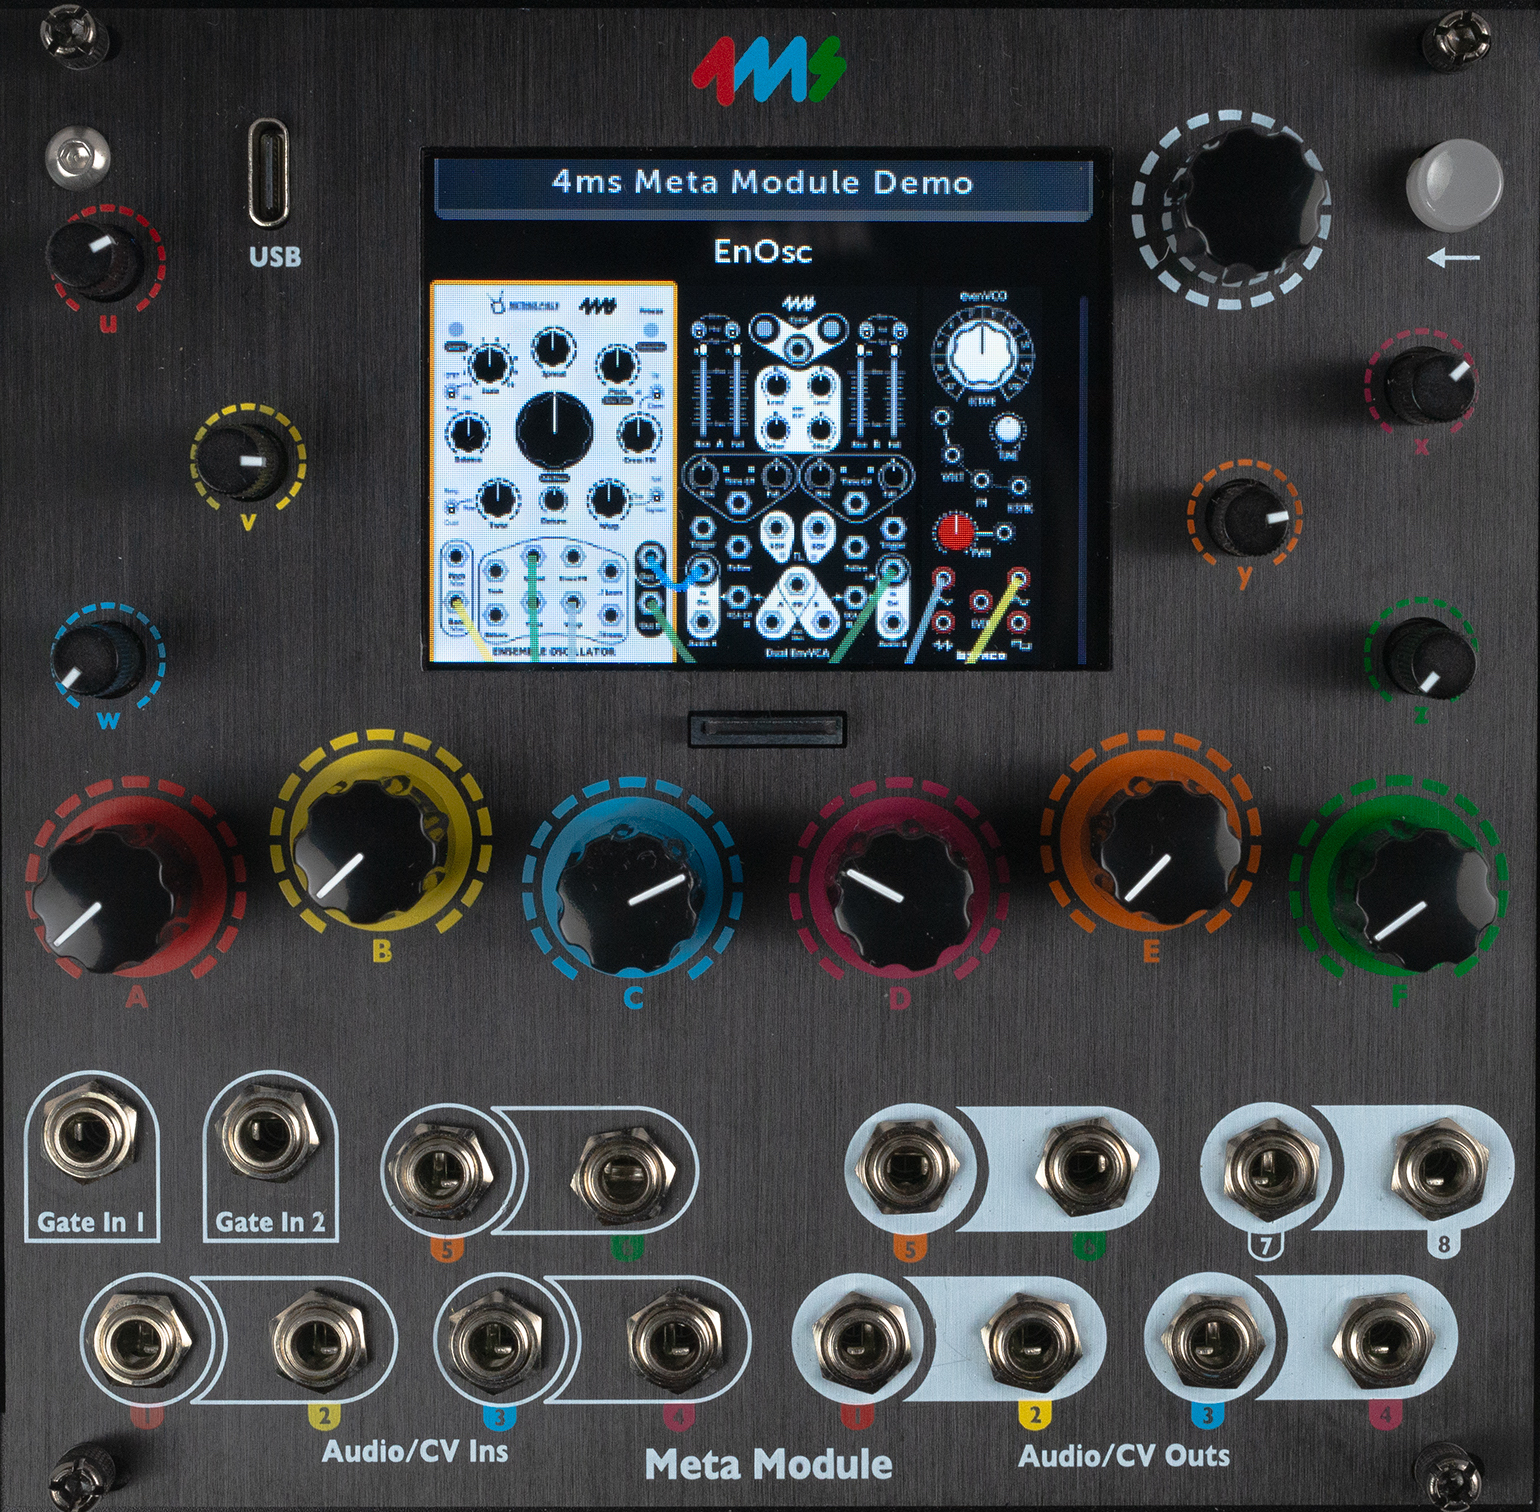Click the 4ms Meta Module Demo title
This screenshot has height=1512, width=1540.
point(762,183)
